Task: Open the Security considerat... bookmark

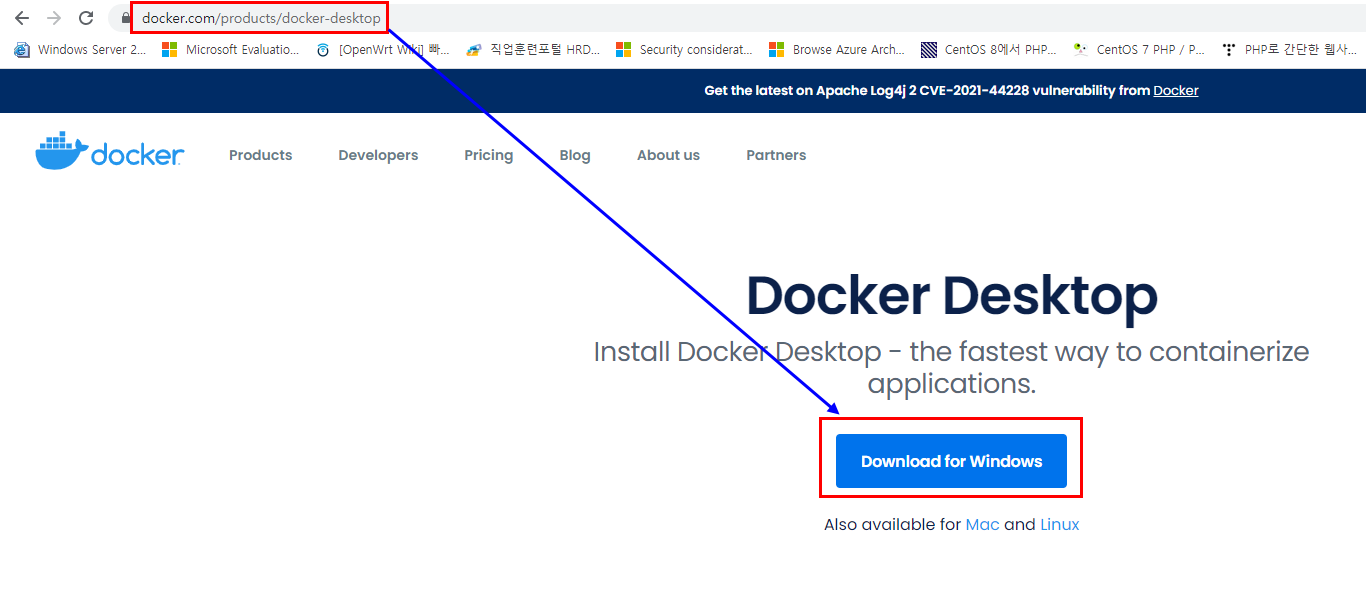Action: coord(684,49)
